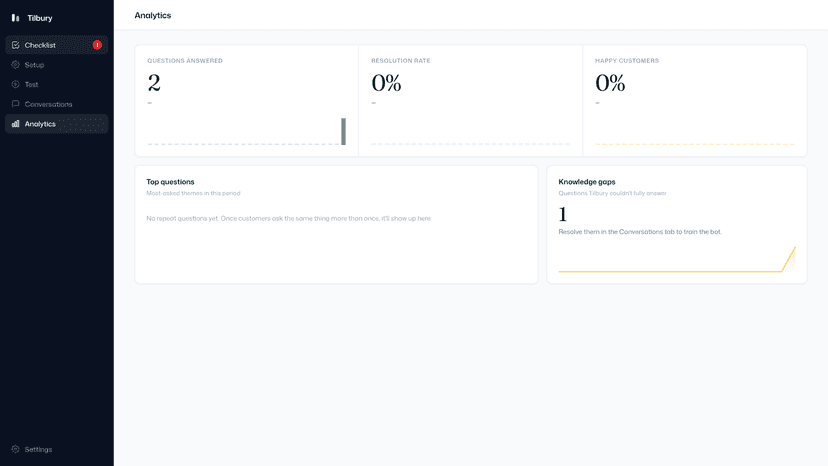The image size is (828, 466).
Task: Click the Tilbury workspace name
Action: (x=40, y=18)
